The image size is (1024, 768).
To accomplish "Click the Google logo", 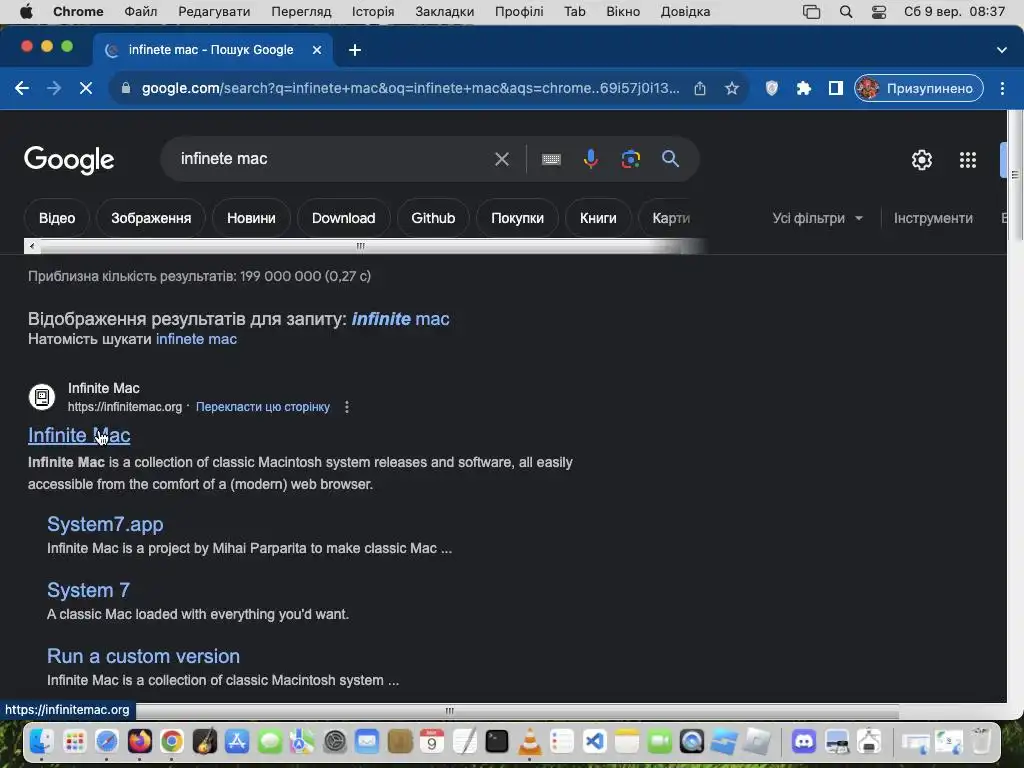I will click(69, 159).
